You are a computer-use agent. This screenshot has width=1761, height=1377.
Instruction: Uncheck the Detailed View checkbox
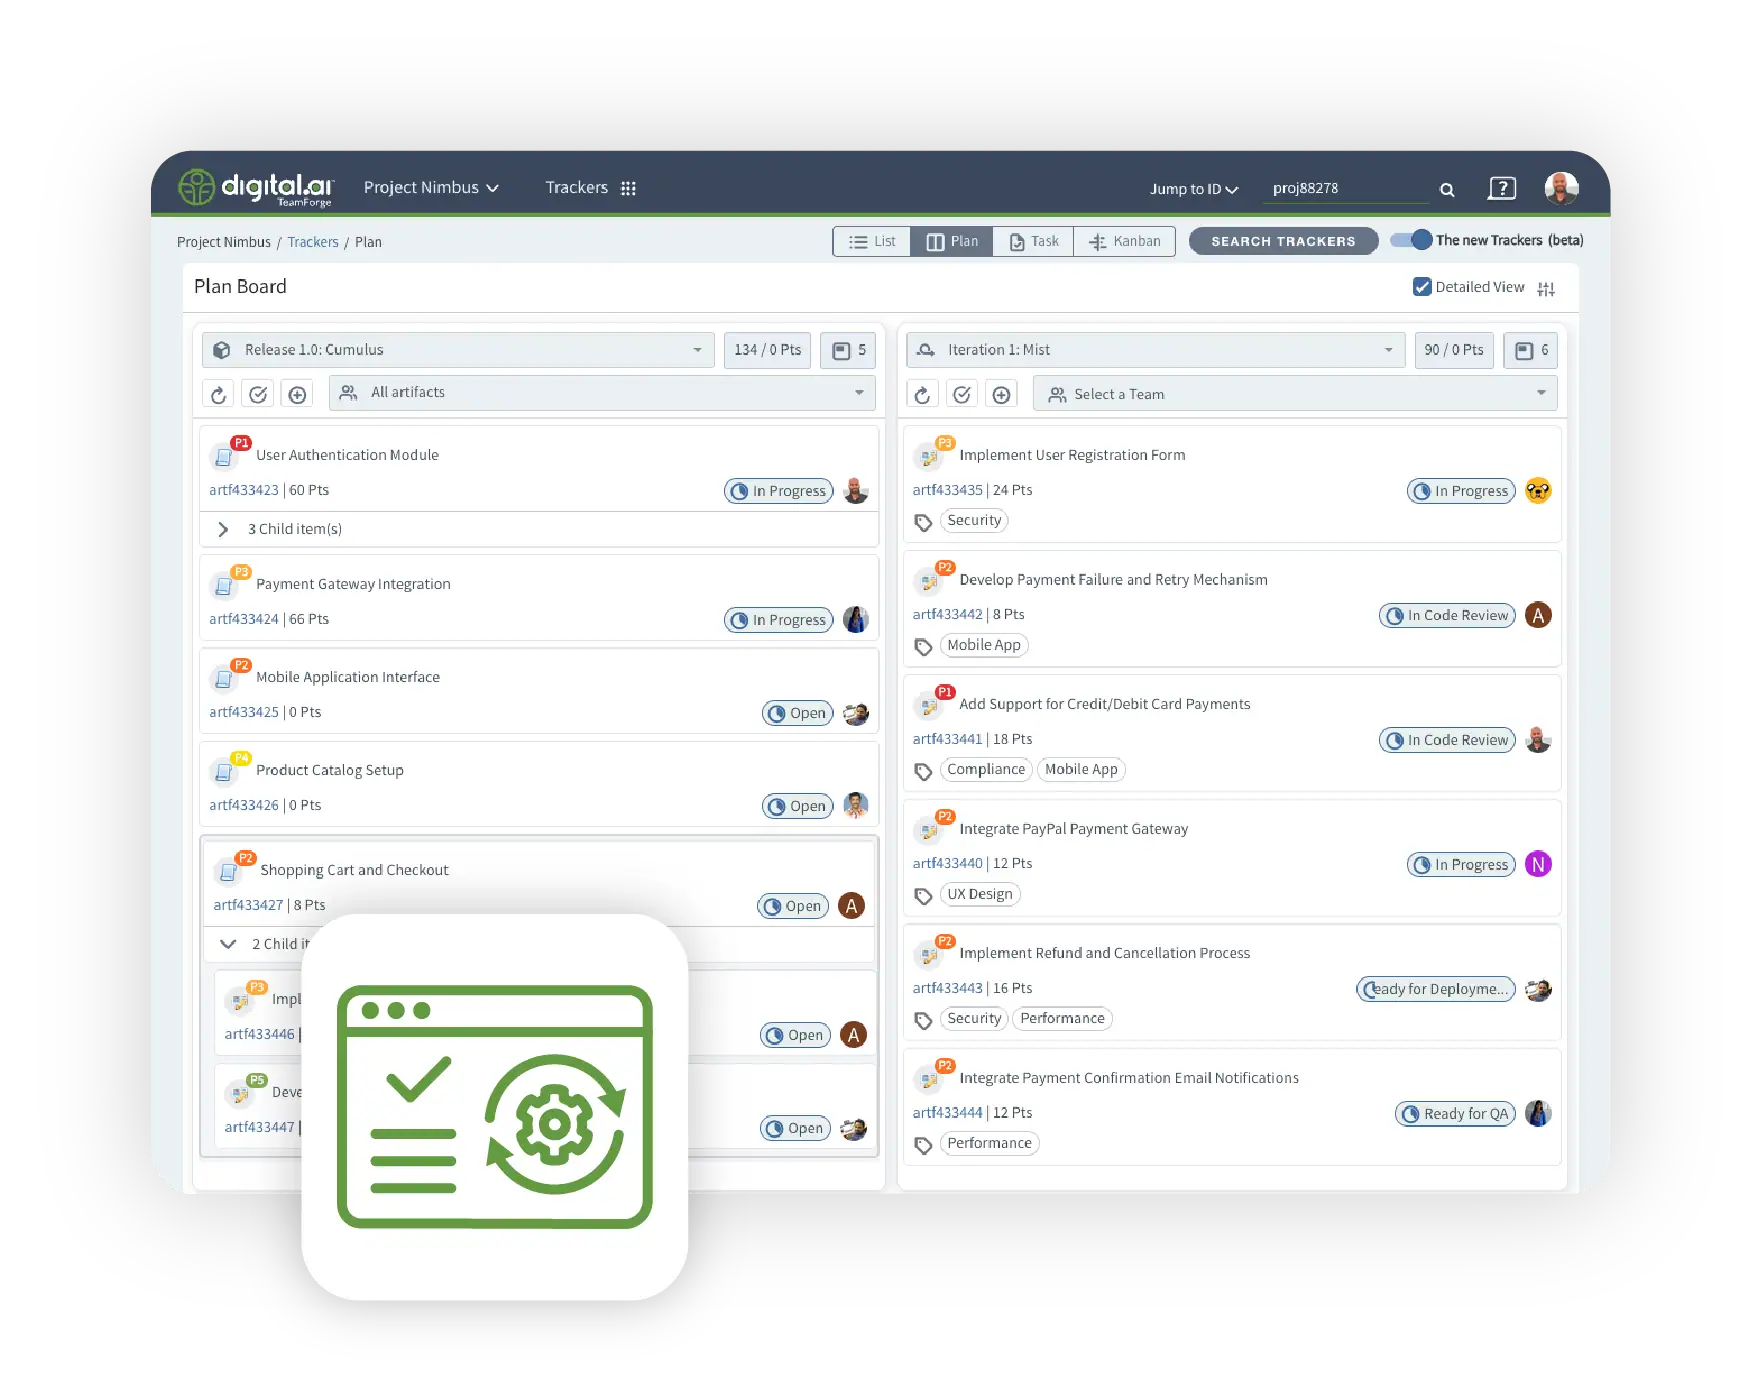[1421, 287]
